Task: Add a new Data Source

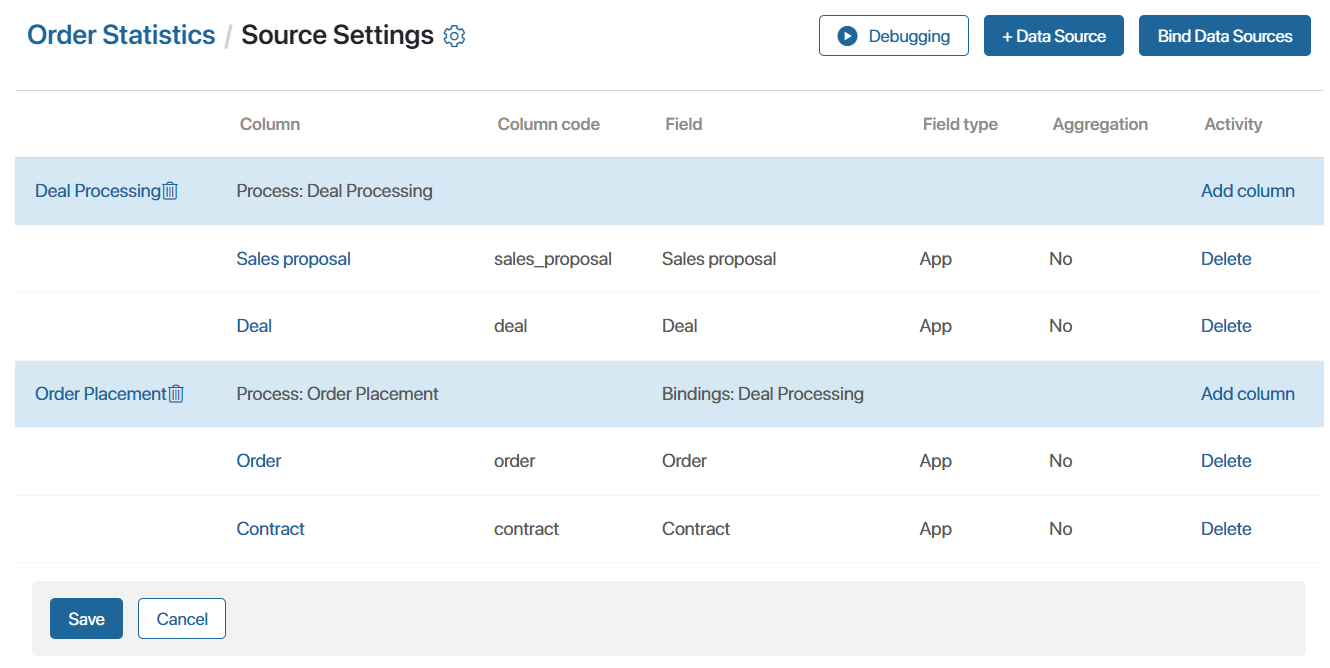Action: [1054, 36]
